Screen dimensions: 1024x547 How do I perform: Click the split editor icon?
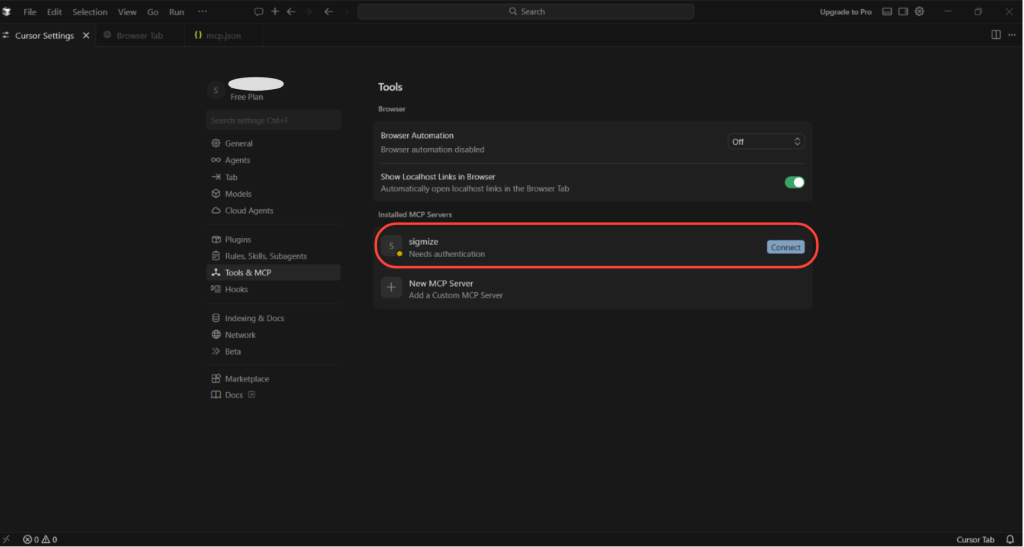996,35
